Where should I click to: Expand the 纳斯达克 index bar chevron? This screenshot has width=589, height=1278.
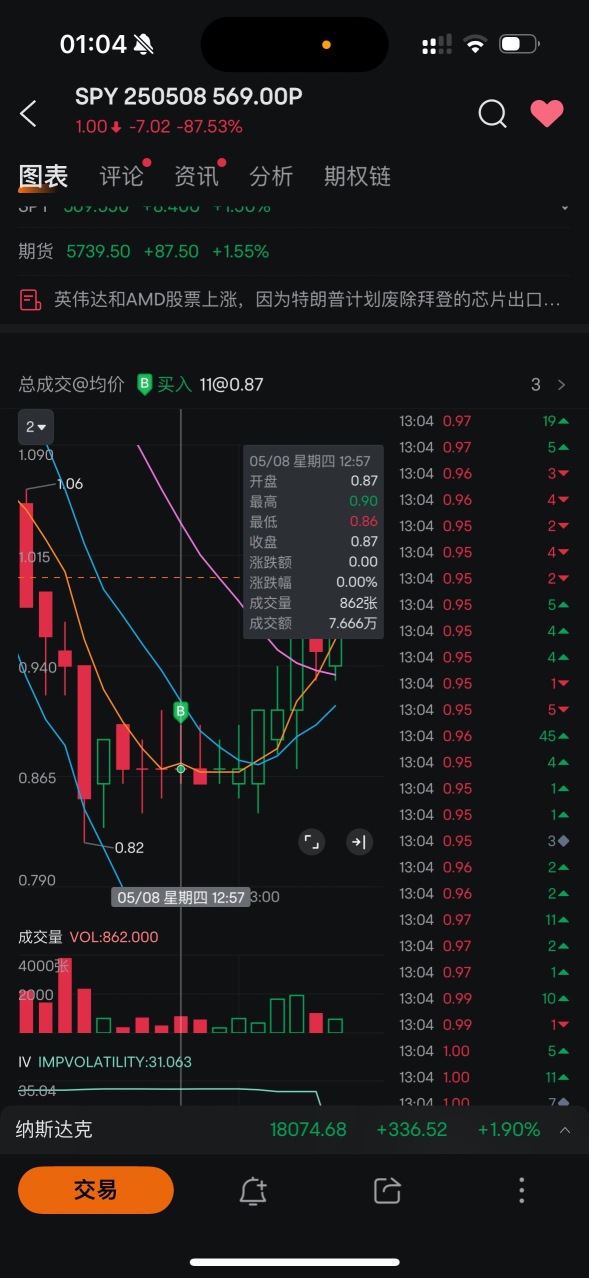[565, 1130]
